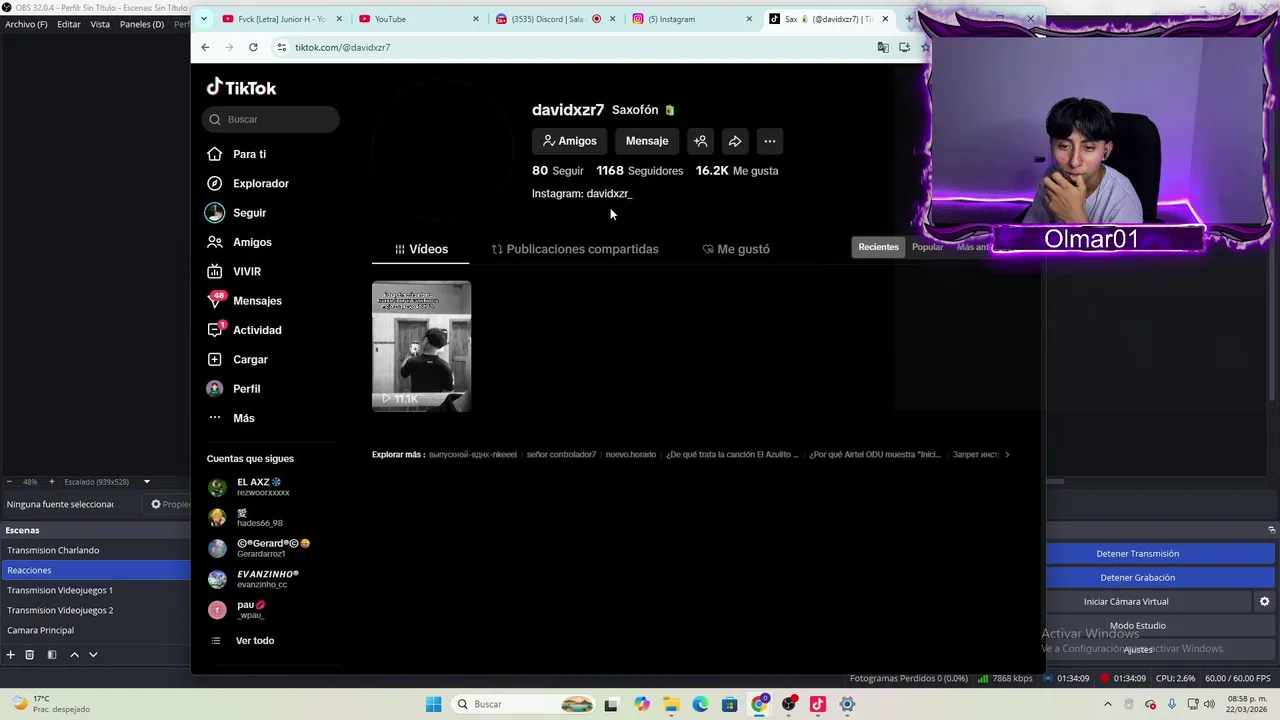Image resolution: width=1280 pixels, height=720 pixels.
Task: Open virtual camera settings gear
Action: pyautogui.click(x=1264, y=602)
